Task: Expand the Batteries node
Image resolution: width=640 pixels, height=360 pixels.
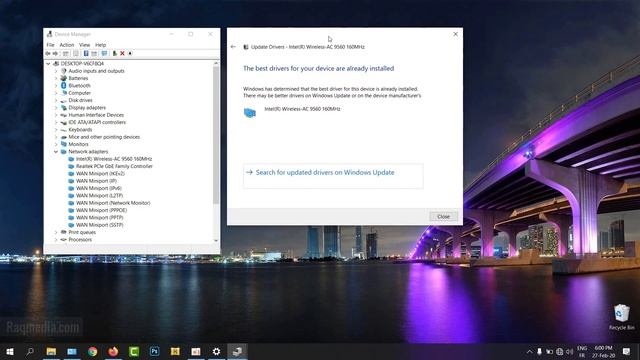Action: pos(56,78)
